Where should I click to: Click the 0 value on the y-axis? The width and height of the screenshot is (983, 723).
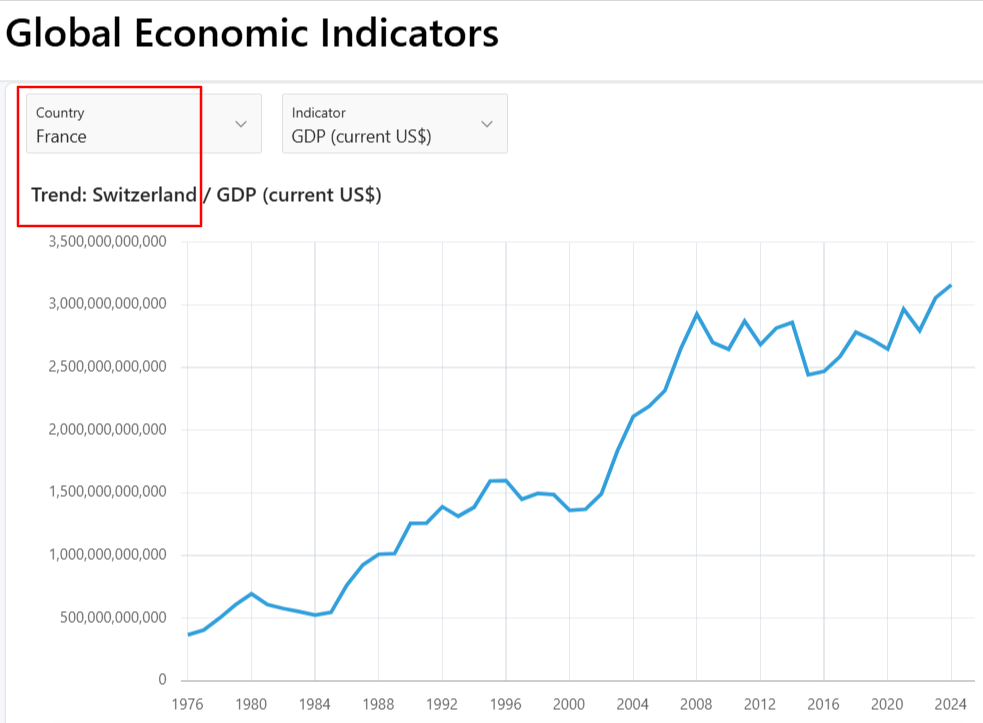[x=164, y=679]
